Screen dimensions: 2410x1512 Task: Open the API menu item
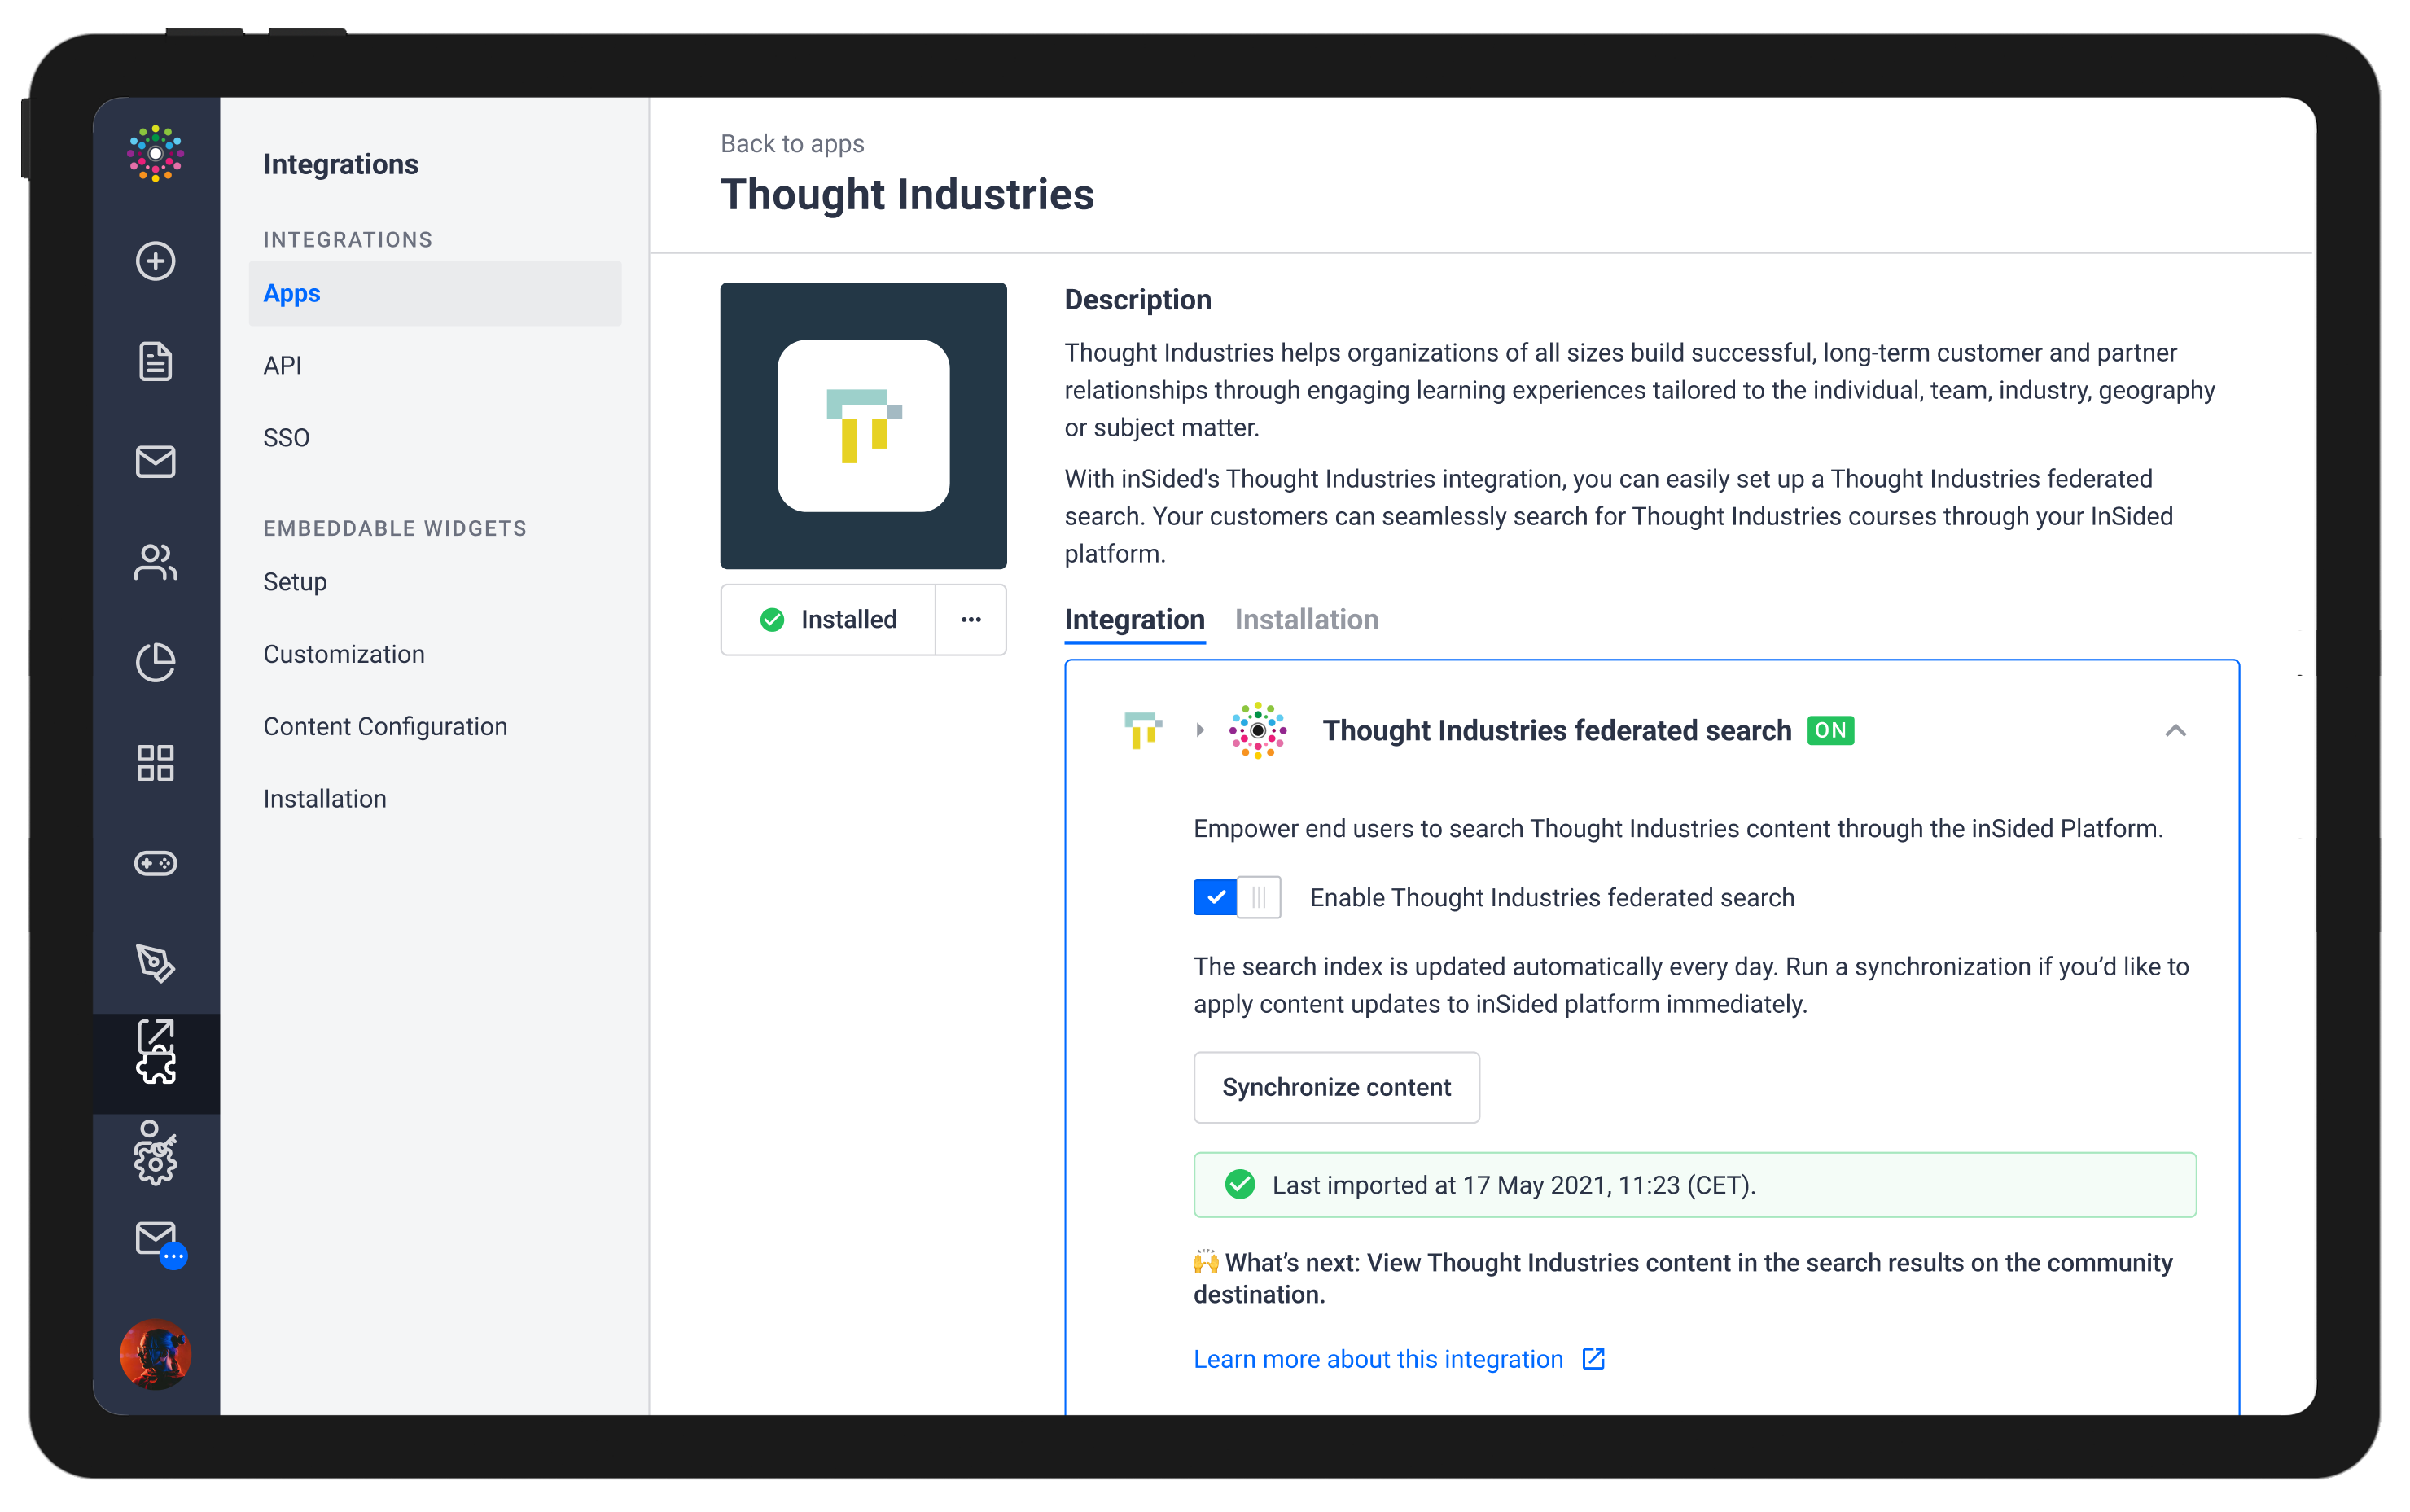(x=282, y=365)
